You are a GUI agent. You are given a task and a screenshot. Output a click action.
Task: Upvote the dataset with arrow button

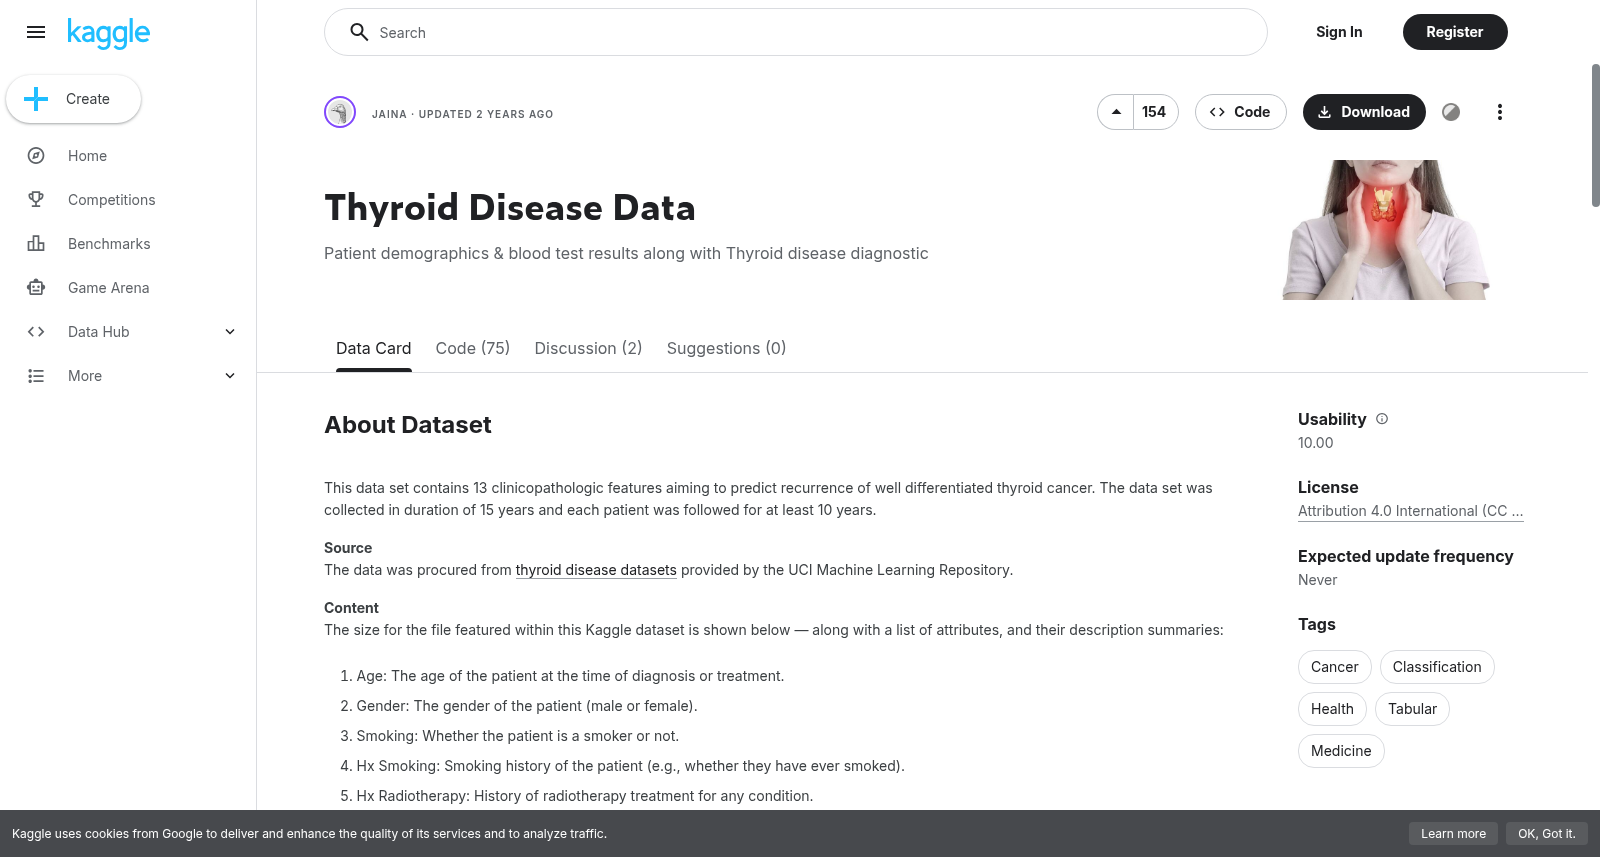(1116, 112)
